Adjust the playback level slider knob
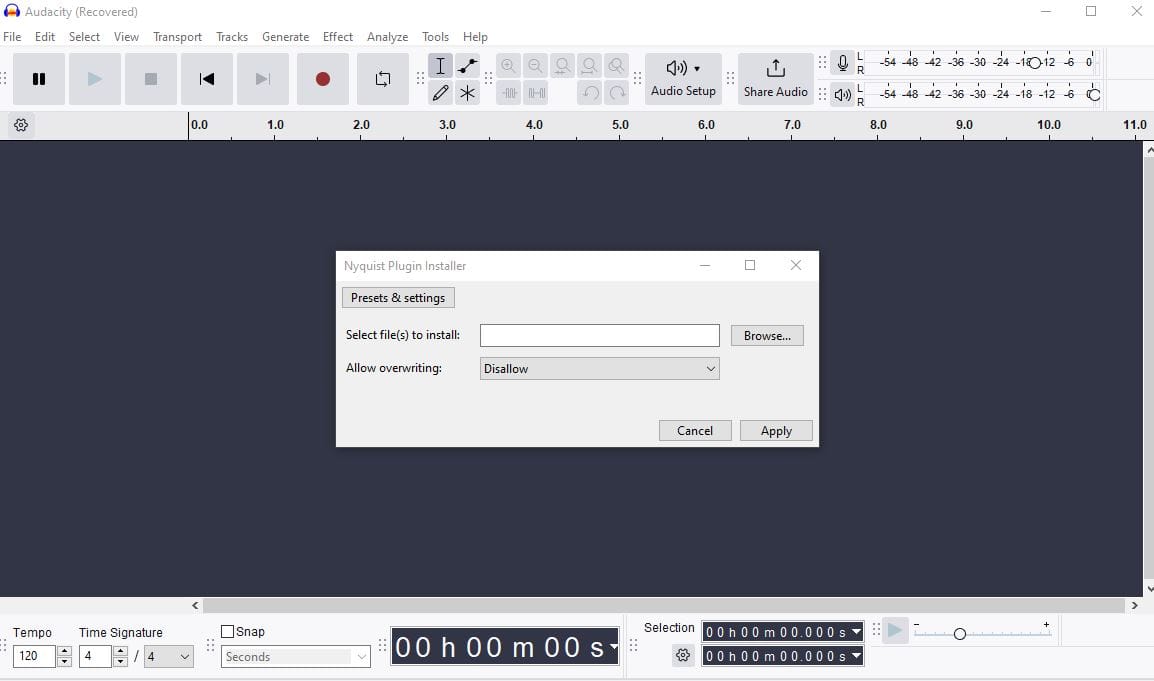The image size is (1154, 681). [x=1094, y=95]
